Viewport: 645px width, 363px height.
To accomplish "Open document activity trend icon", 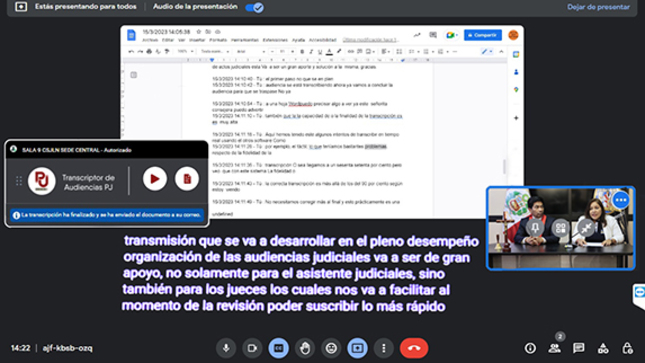I will 417,35.
